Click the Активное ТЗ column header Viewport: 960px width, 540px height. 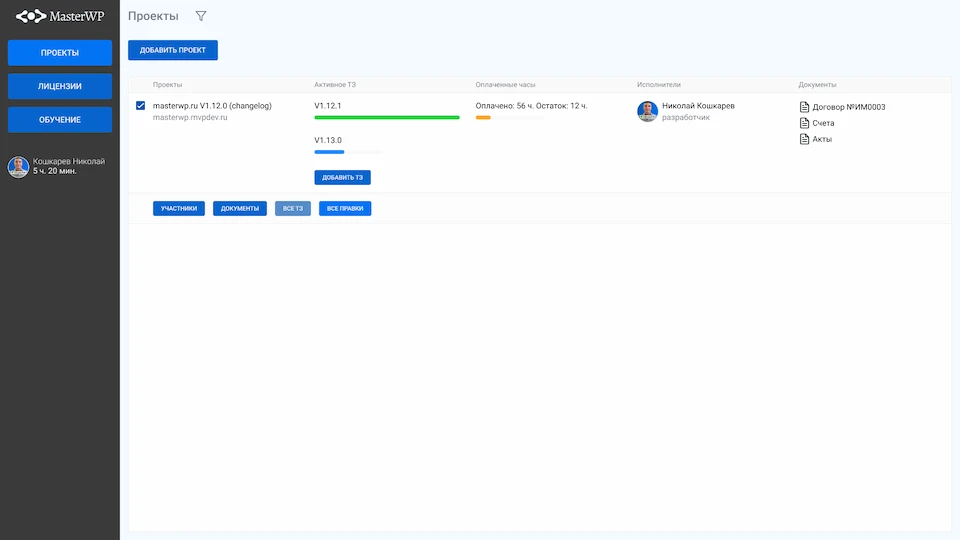pyautogui.click(x=335, y=84)
